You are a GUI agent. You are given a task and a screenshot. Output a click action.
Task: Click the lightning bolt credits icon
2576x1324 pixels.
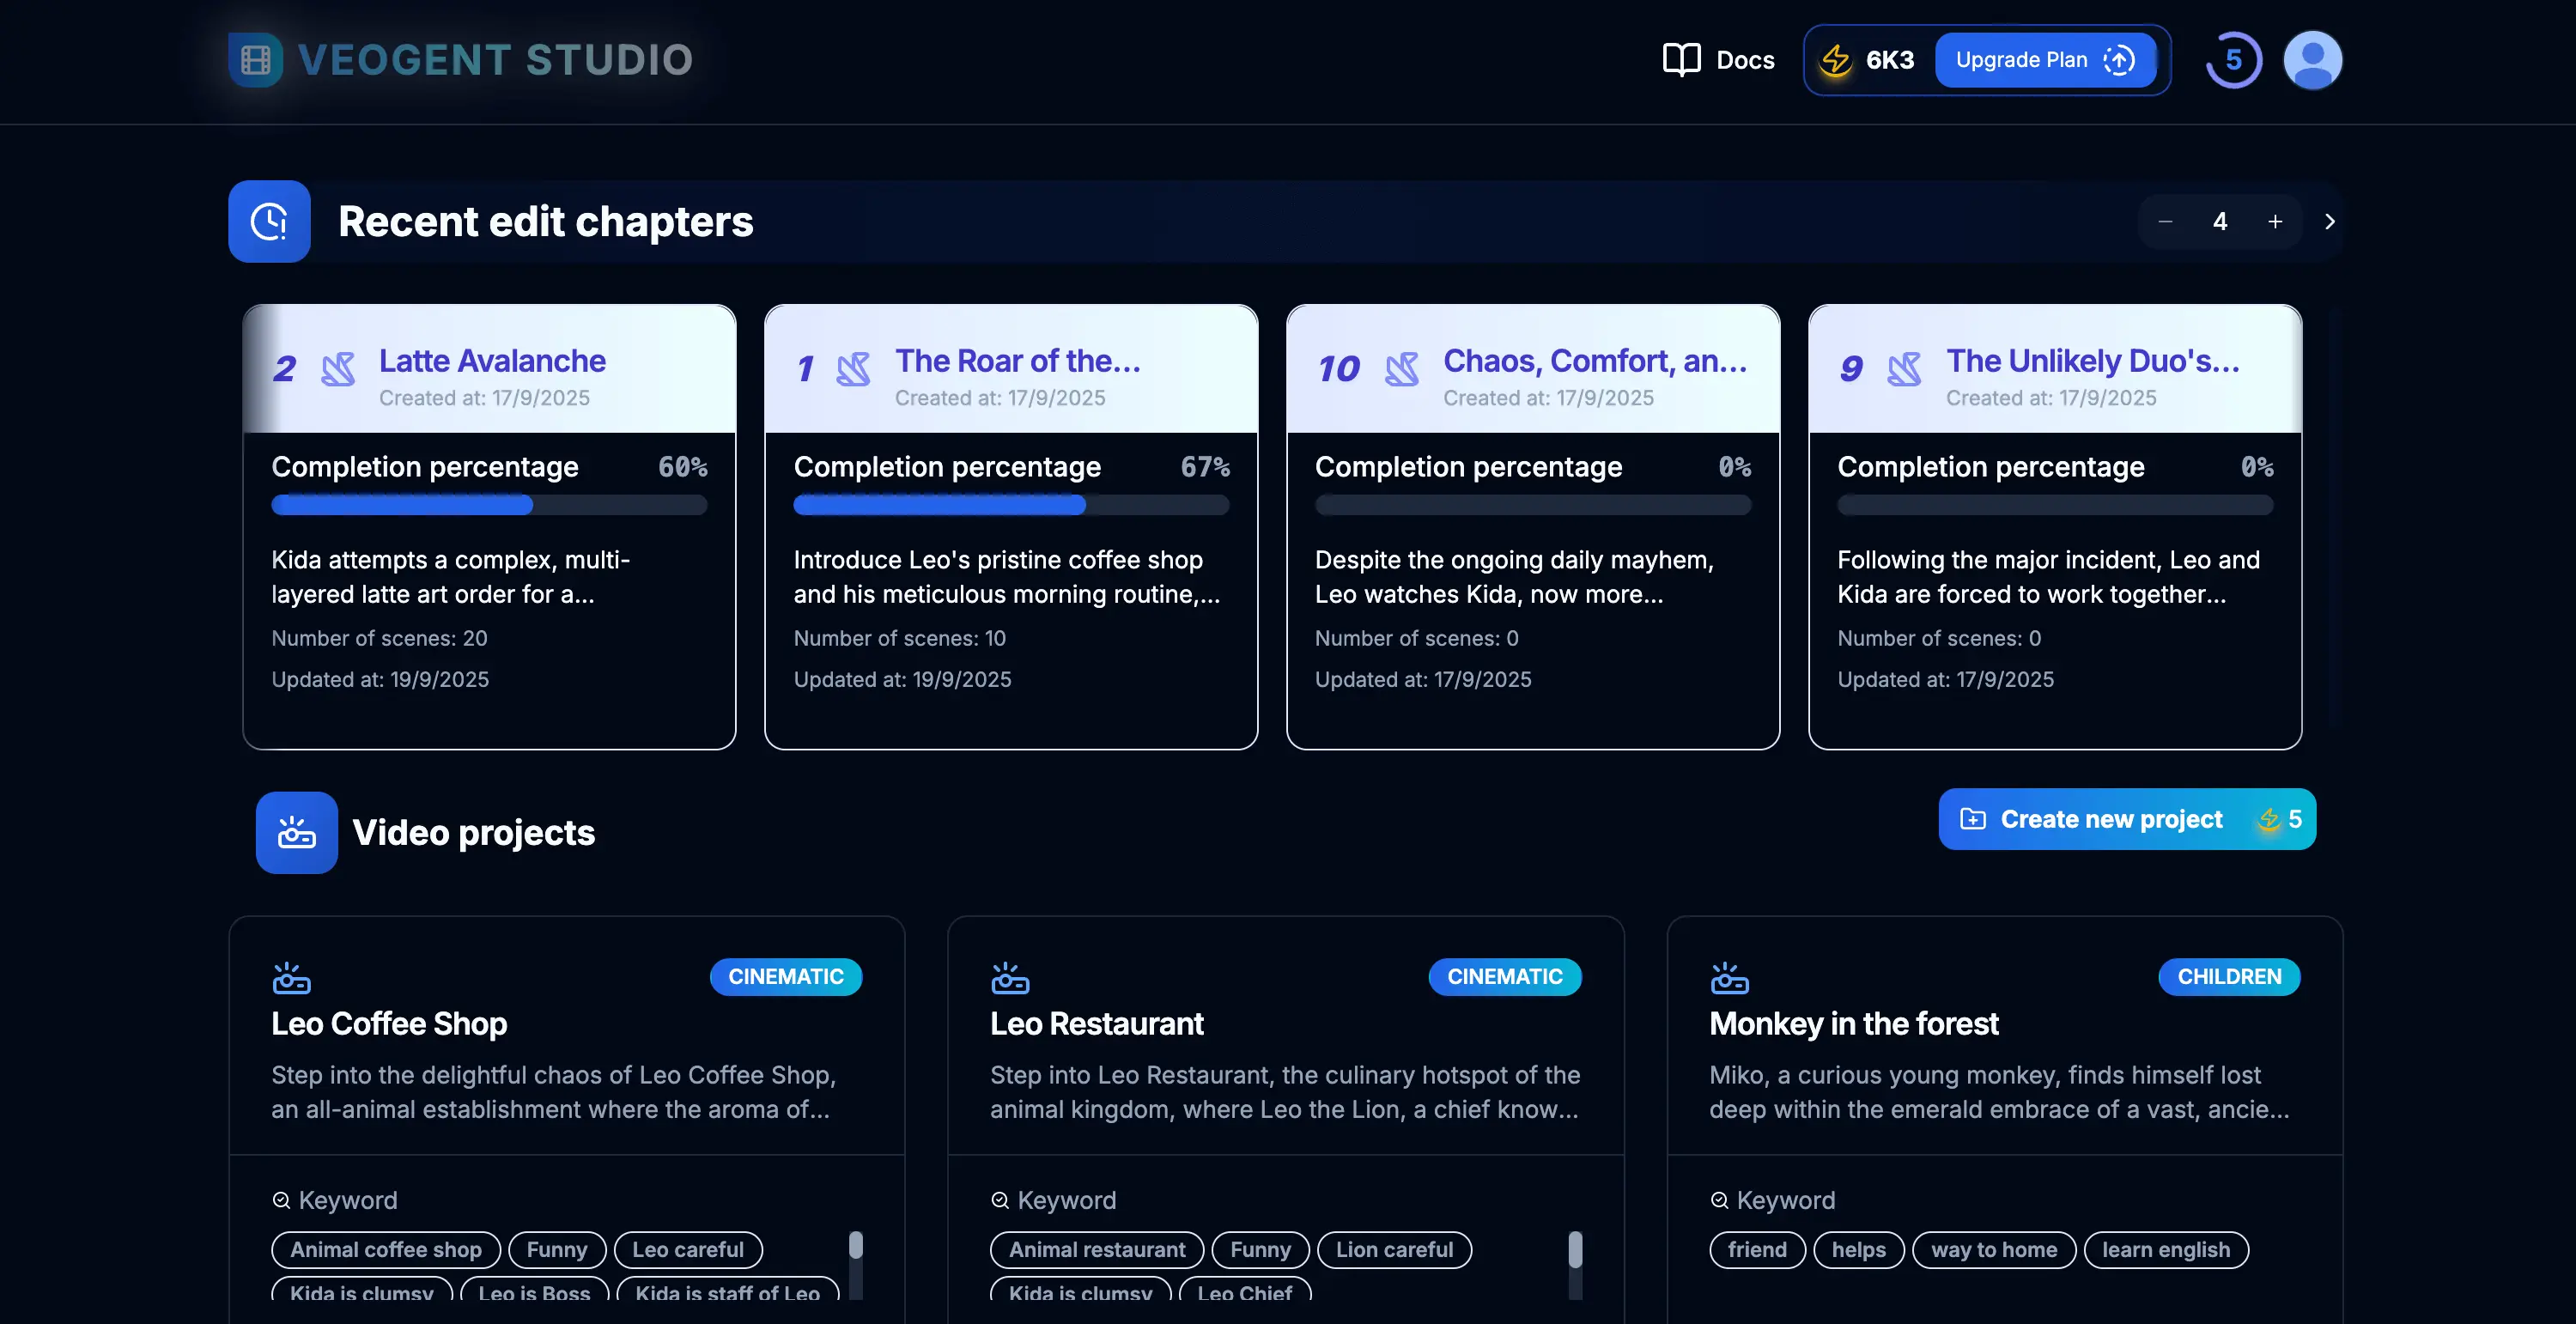(x=1835, y=60)
